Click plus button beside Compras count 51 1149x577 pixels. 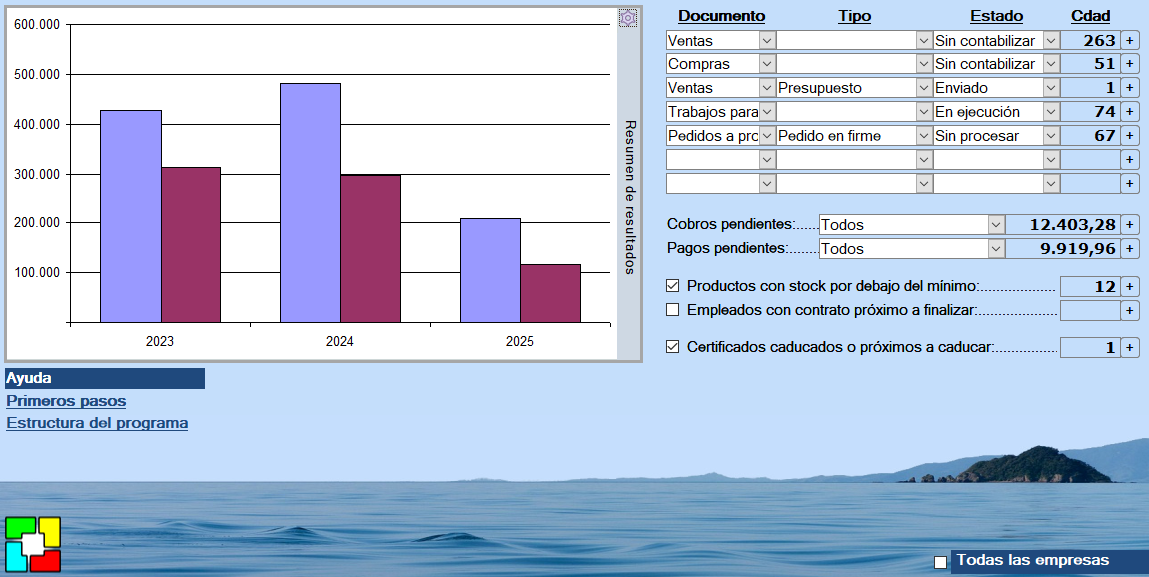click(1129, 64)
